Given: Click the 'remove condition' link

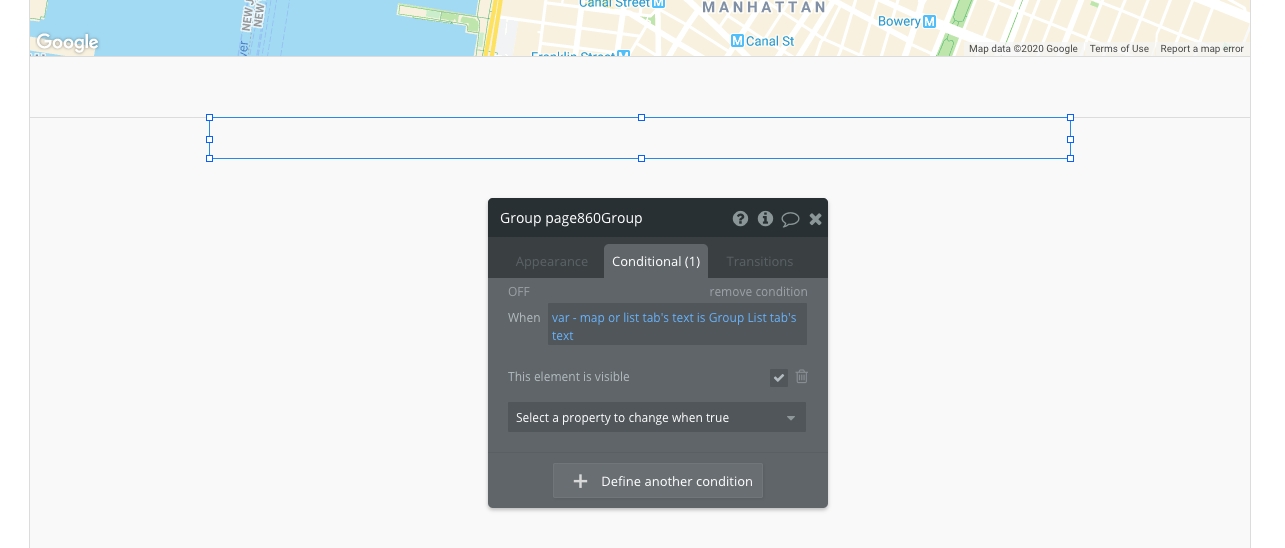Looking at the screenshot, I should [758, 292].
